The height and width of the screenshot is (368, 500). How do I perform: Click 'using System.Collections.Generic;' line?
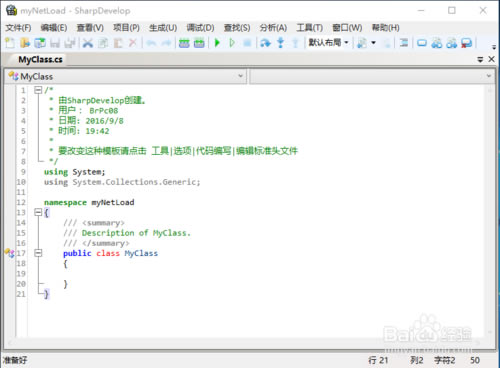(x=122, y=182)
